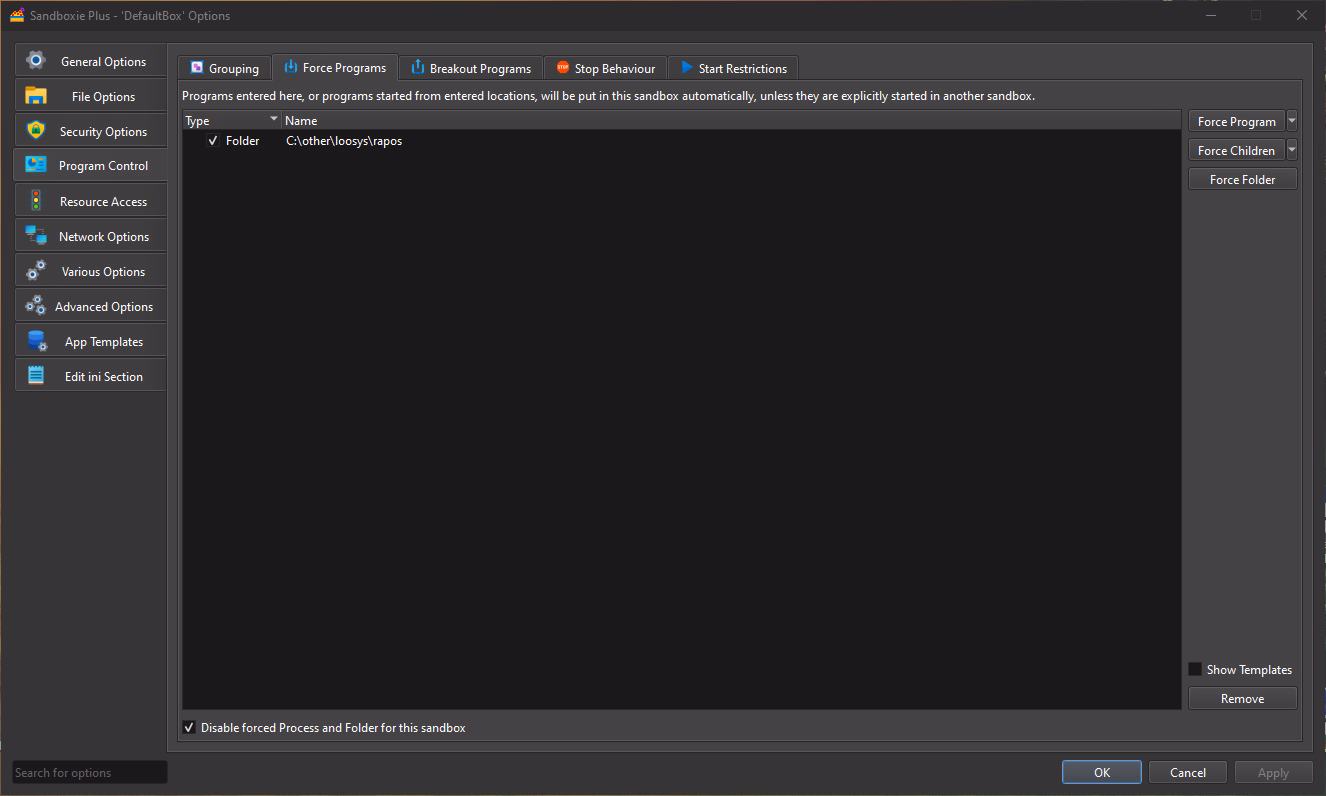The width and height of the screenshot is (1326, 796).
Task: Expand the Force Children dropdown arrow
Action: point(1292,150)
